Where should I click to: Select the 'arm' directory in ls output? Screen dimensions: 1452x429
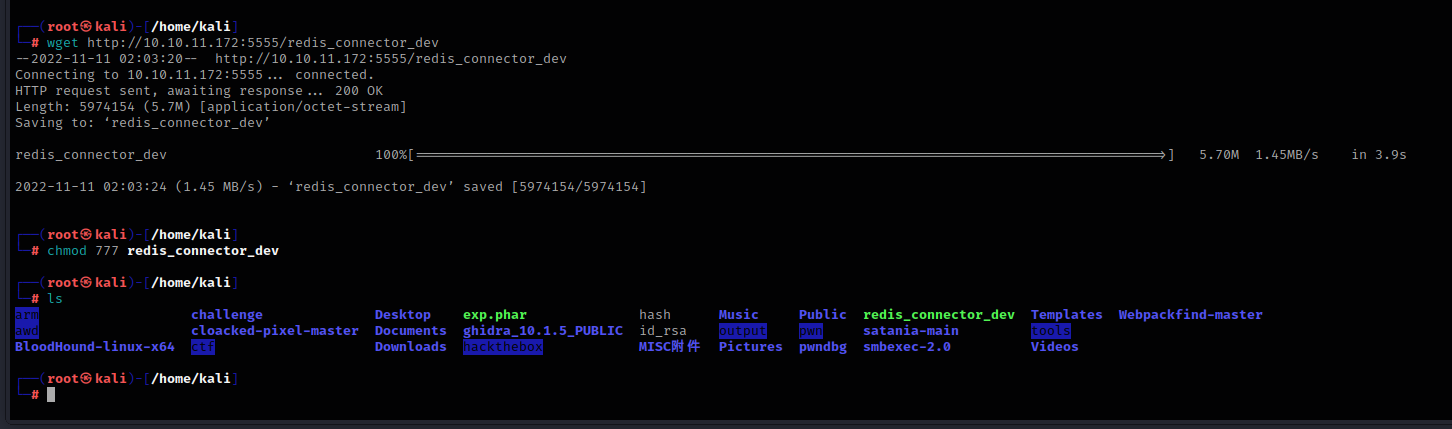tap(27, 315)
